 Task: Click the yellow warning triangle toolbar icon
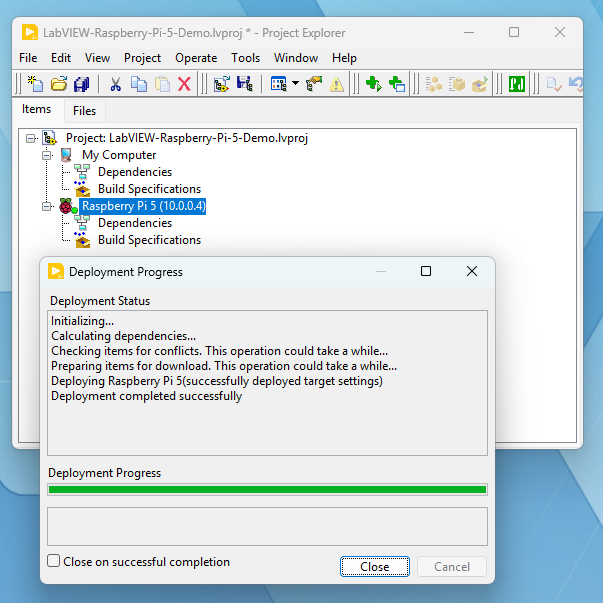tap(337, 84)
